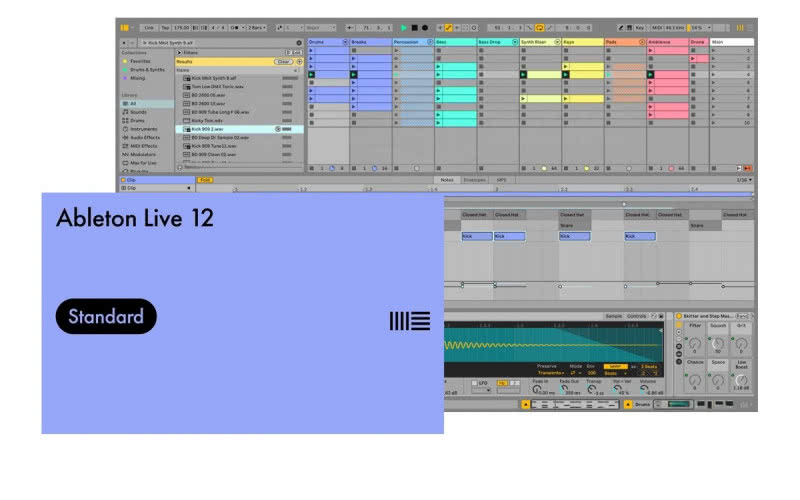Toggle the metronome button

point(235,28)
